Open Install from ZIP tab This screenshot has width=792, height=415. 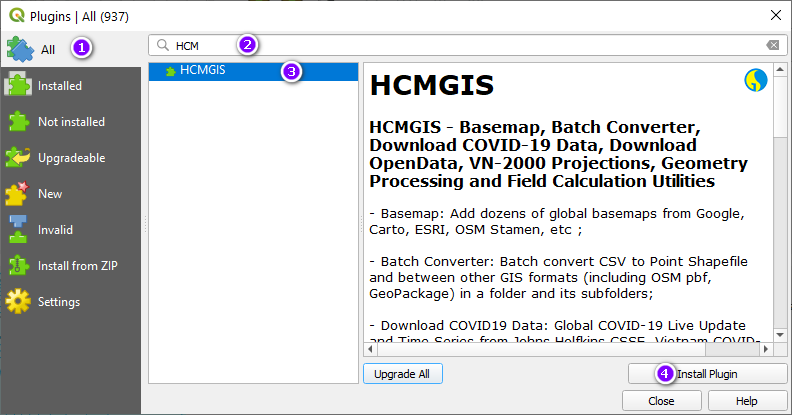71,266
